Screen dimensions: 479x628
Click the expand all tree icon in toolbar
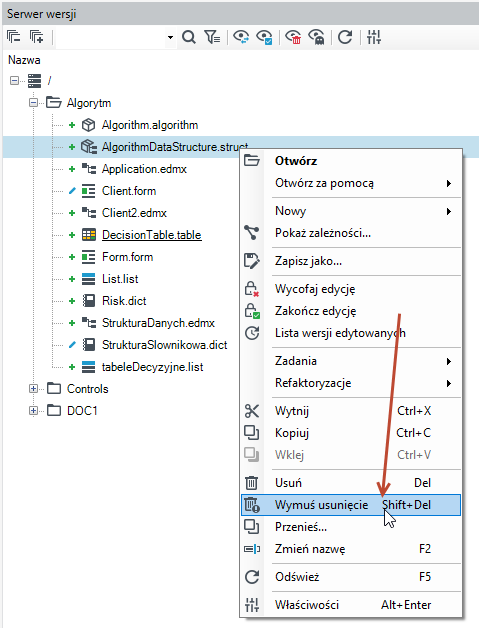(36, 37)
